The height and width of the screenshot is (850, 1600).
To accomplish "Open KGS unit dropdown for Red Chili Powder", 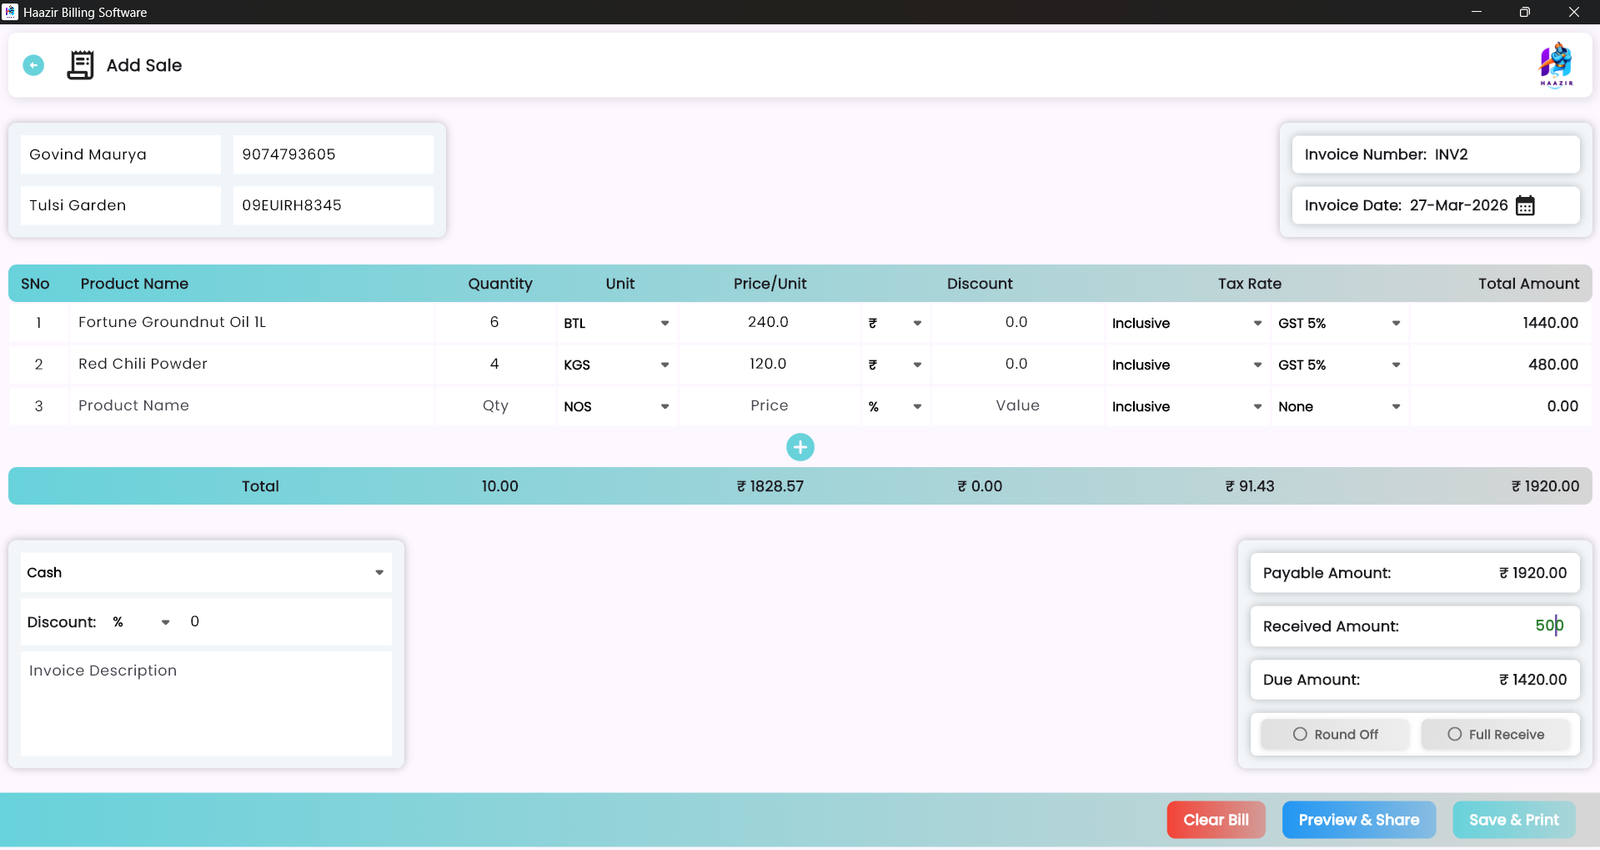I will click(x=616, y=365).
